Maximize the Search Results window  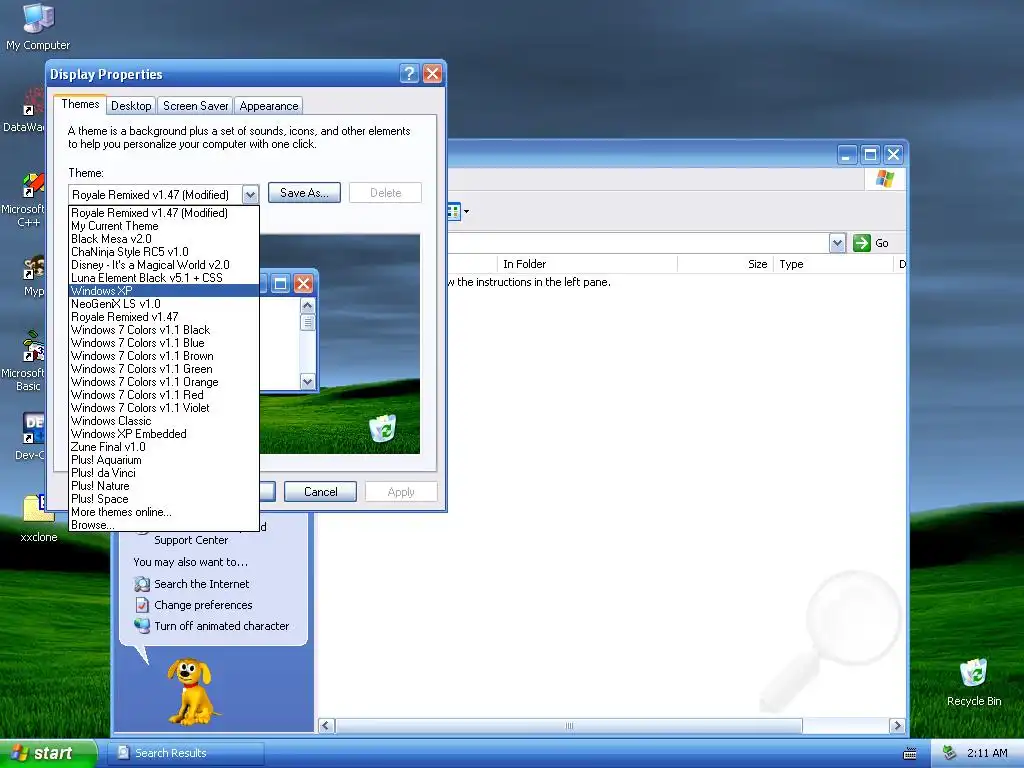[x=870, y=155]
